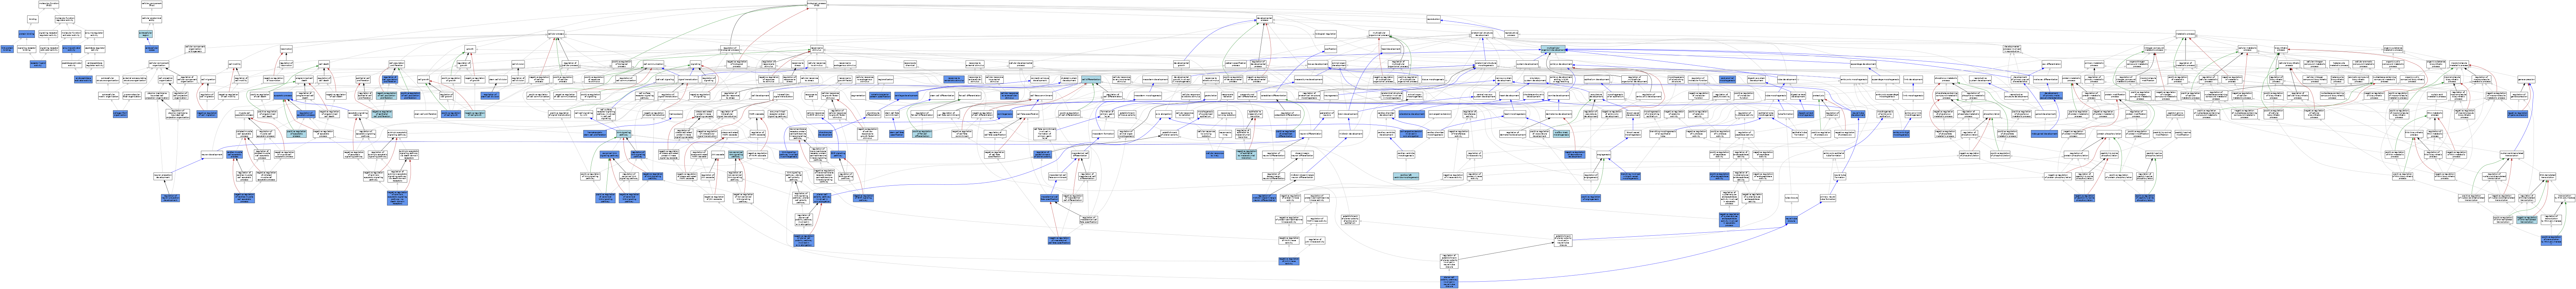This screenshot has height=289, width=2576.
Task: Click the cell migration node
Action: (208, 79)
